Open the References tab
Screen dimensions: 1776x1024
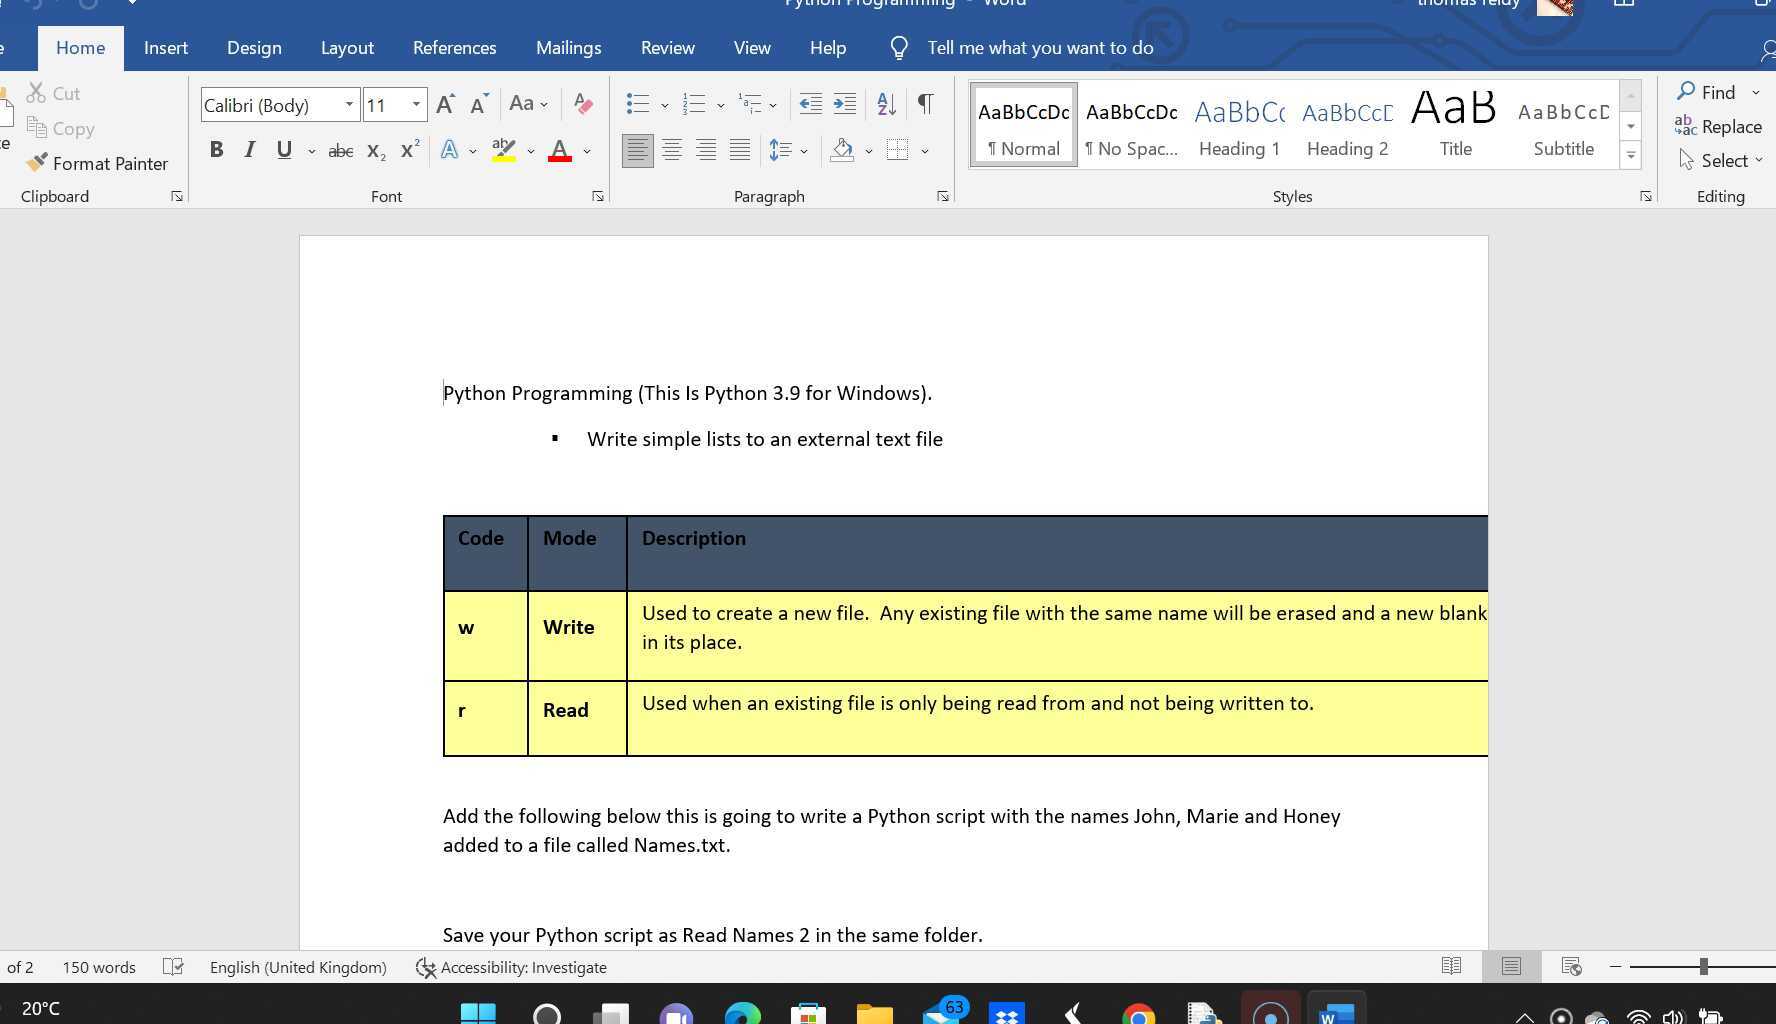click(x=454, y=48)
